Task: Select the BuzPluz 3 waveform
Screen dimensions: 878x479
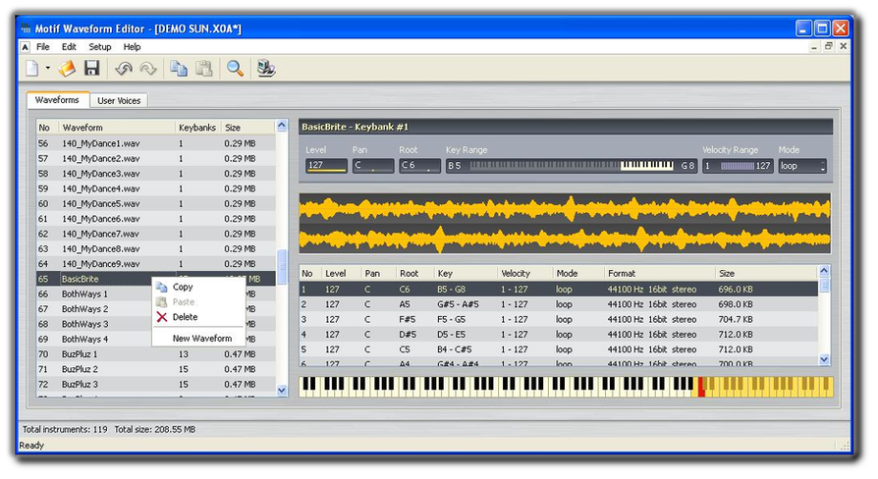Action: (x=156, y=384)
